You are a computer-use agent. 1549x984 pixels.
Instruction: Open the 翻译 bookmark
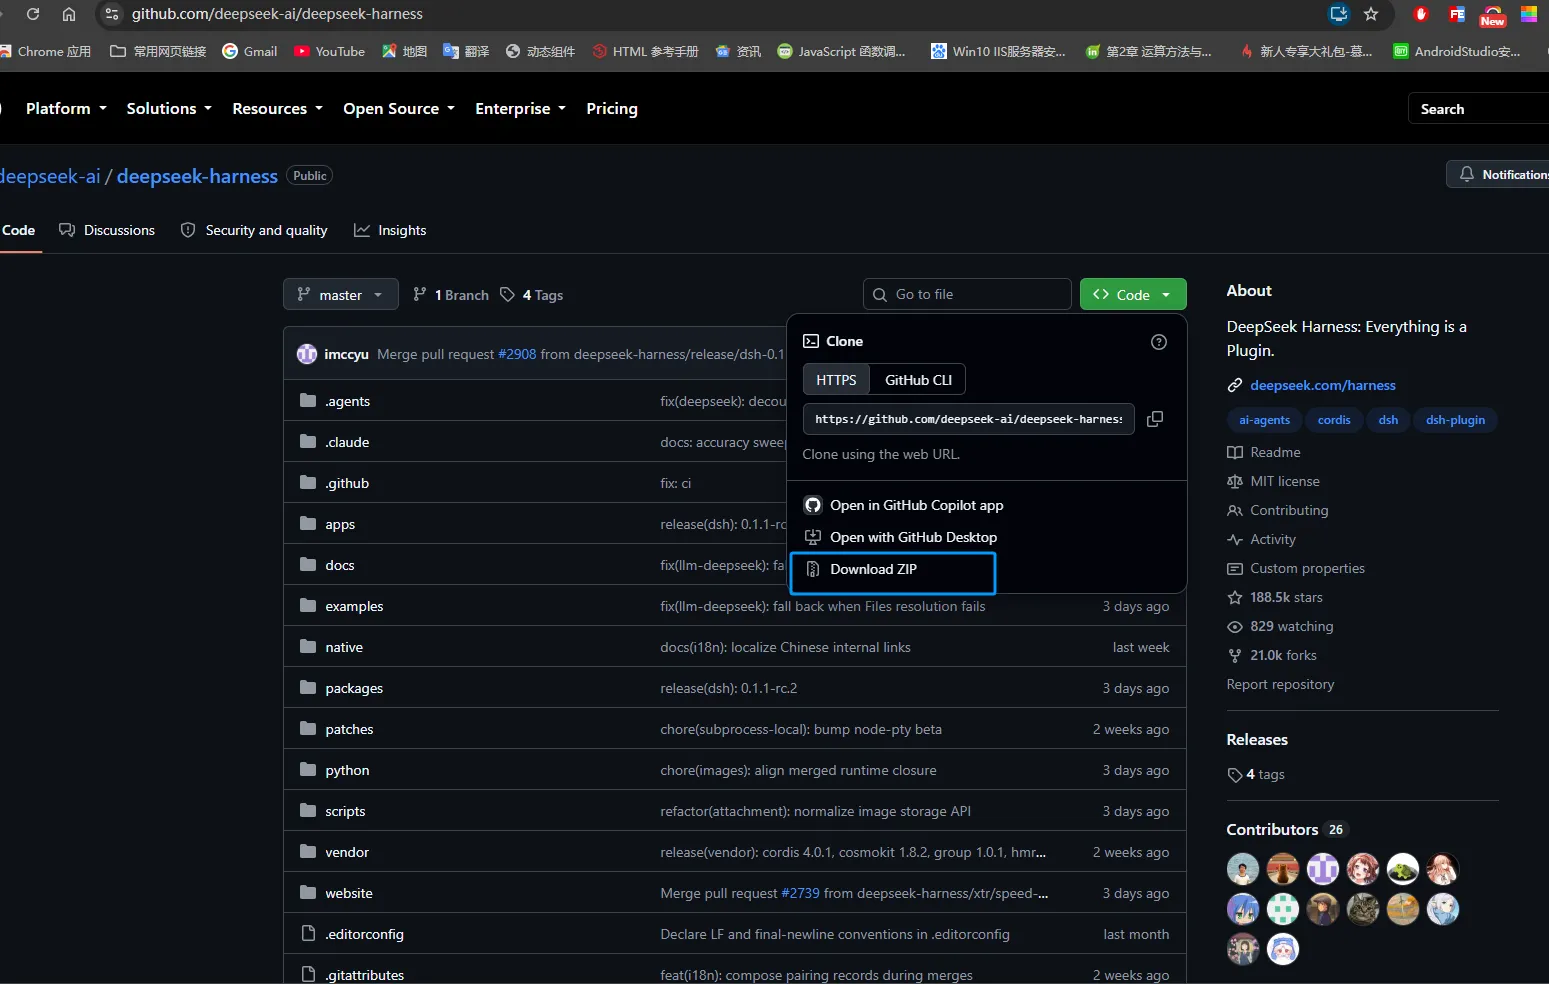466,51
